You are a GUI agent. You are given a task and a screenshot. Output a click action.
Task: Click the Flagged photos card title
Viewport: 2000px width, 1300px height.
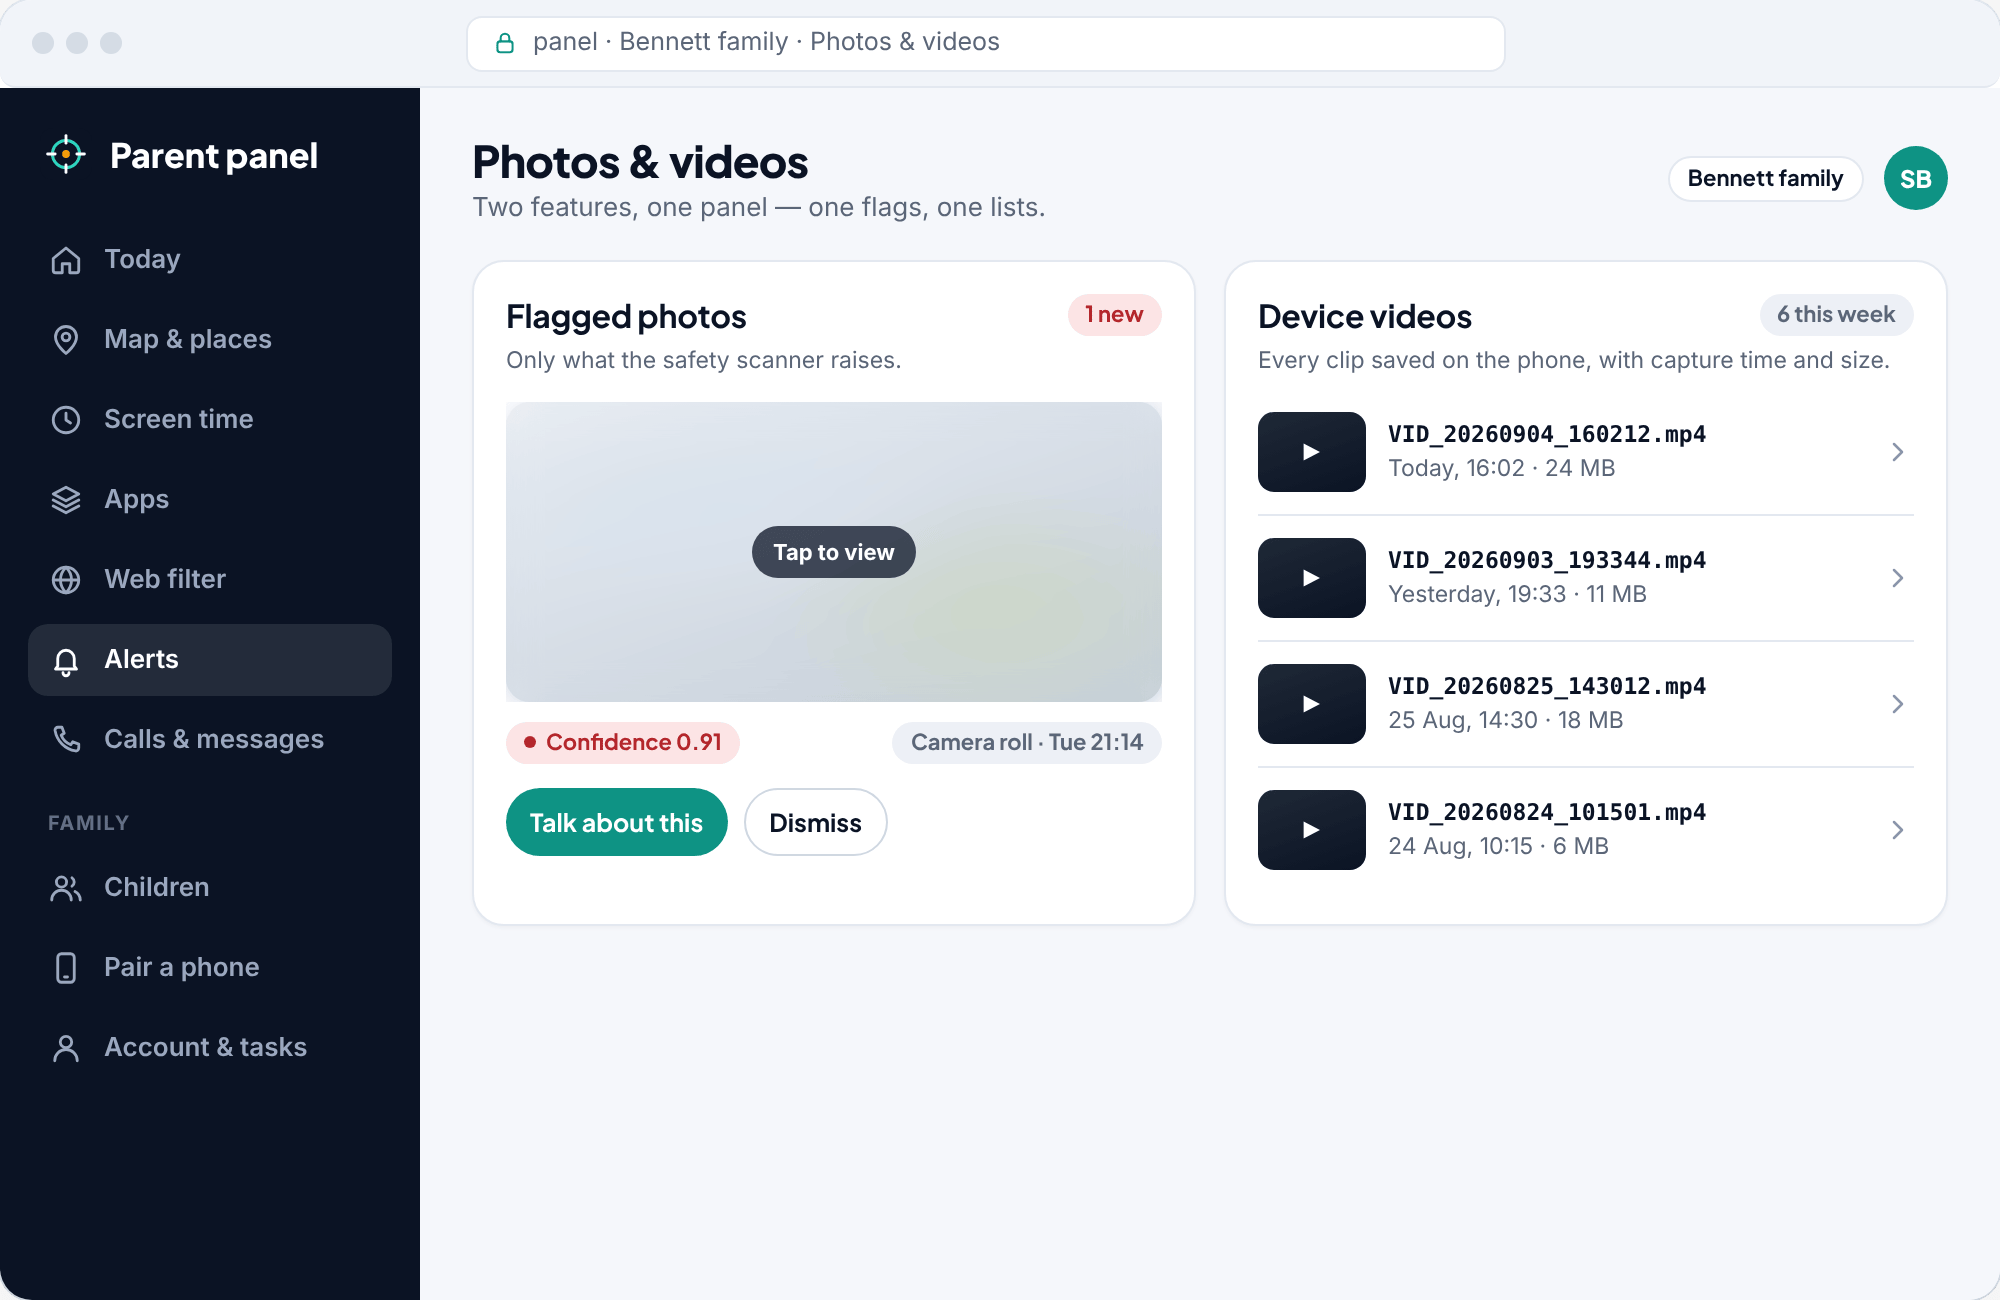(626, 316)
